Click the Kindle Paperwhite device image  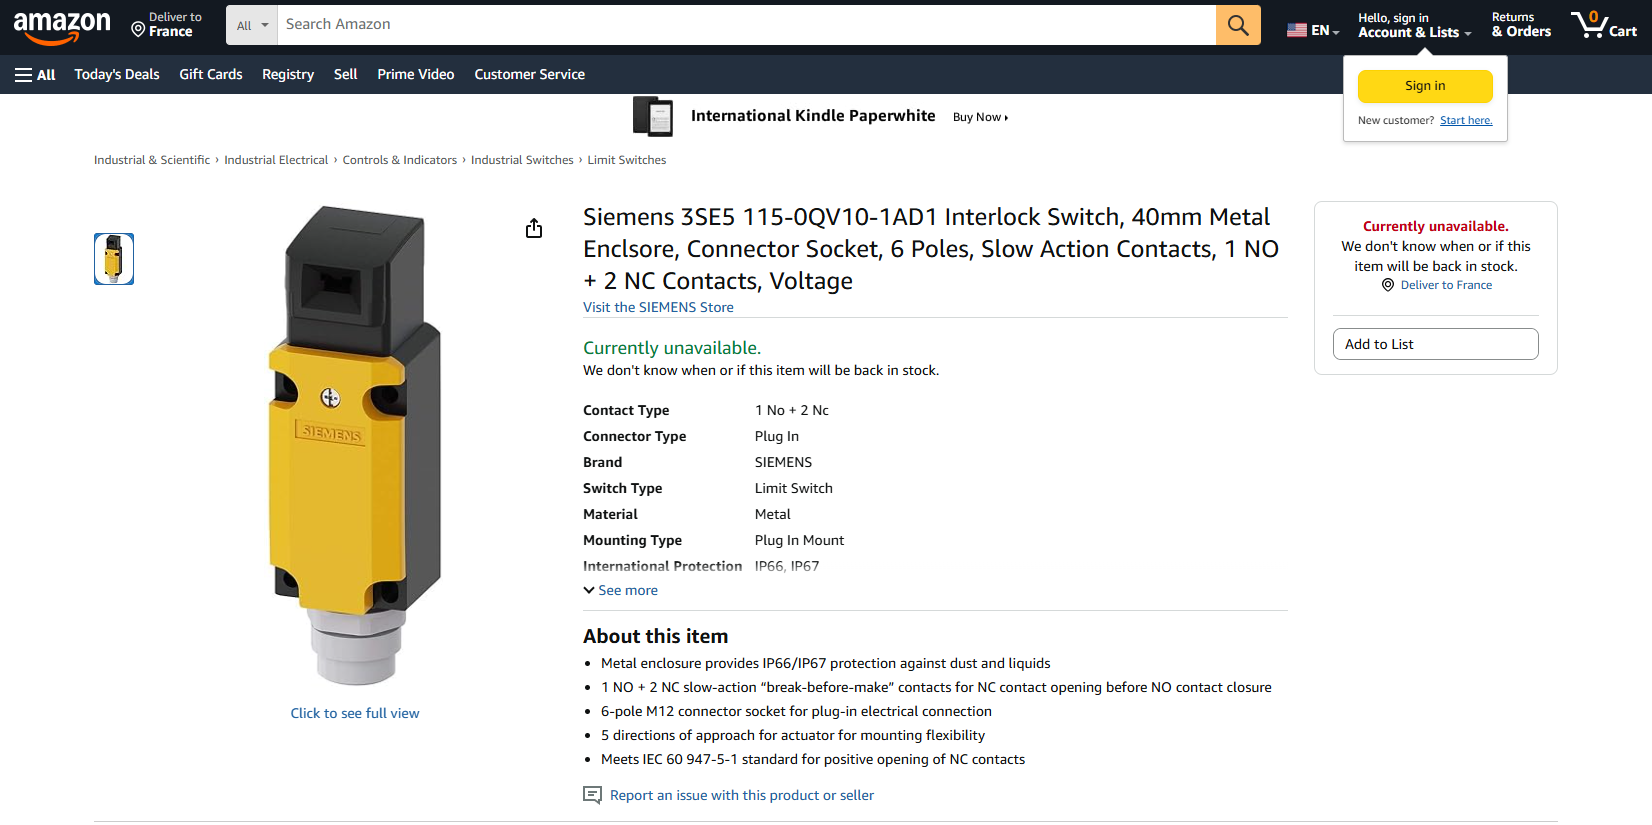click(x=653, y=117)
